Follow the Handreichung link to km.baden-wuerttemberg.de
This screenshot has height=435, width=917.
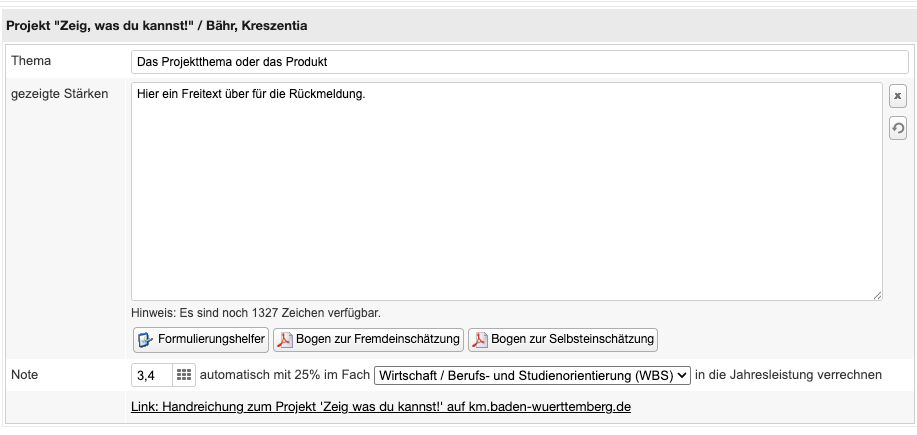point(381,407)
